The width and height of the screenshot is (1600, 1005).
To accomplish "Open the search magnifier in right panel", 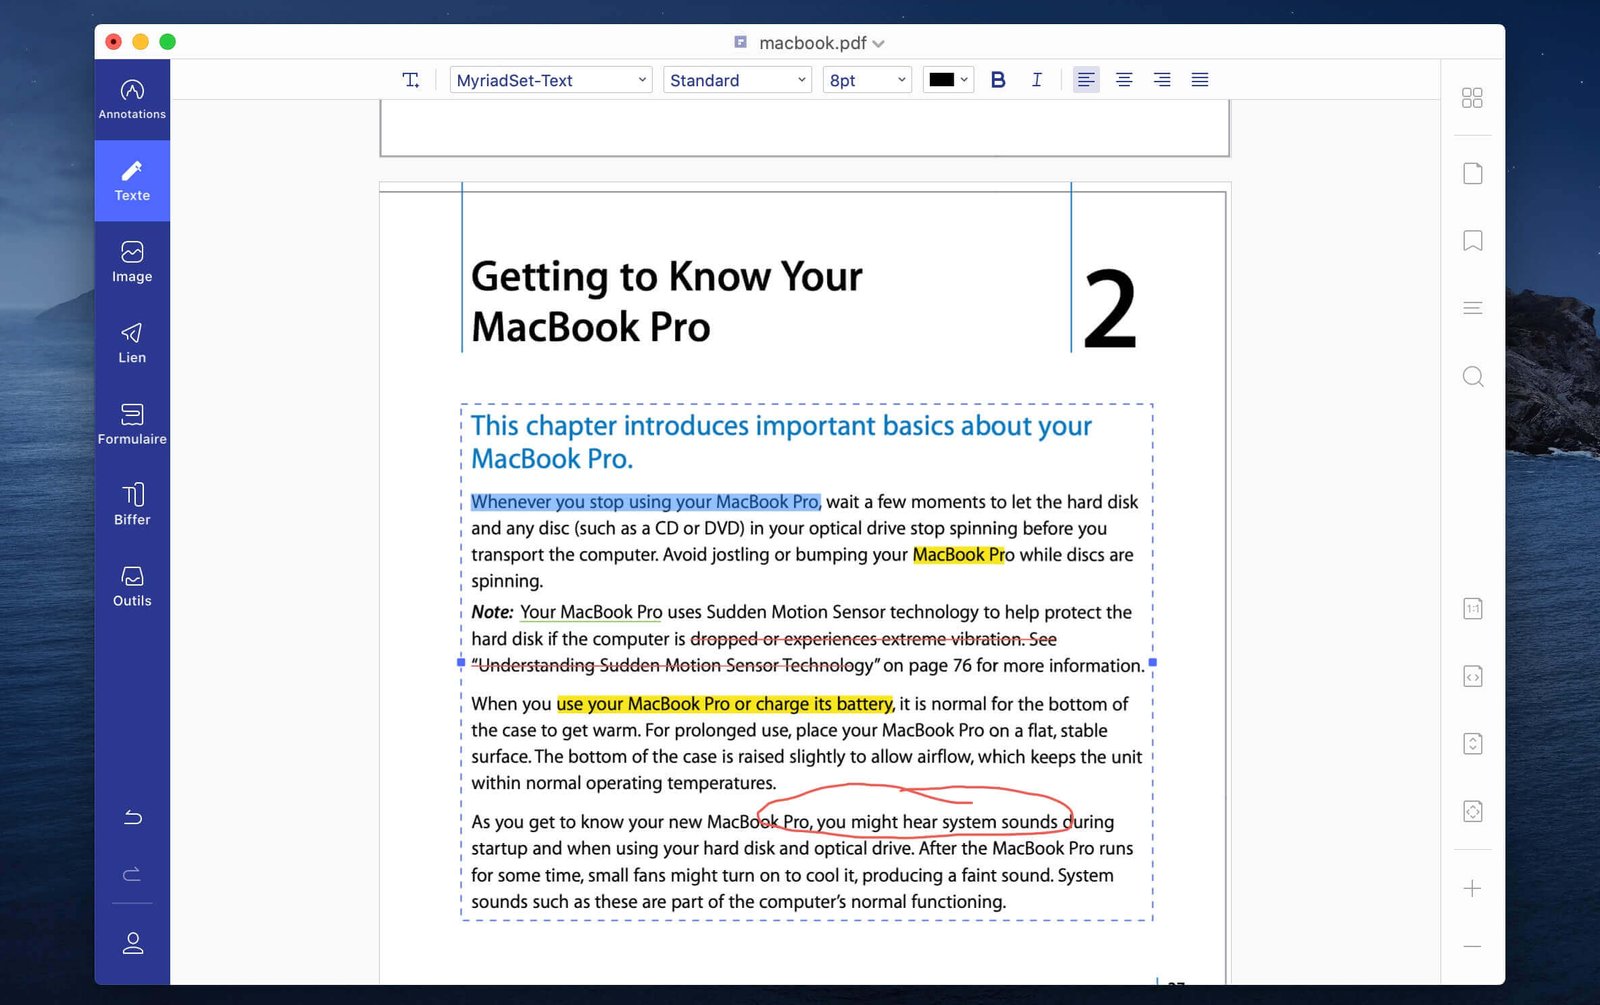I will point(1472,376).
